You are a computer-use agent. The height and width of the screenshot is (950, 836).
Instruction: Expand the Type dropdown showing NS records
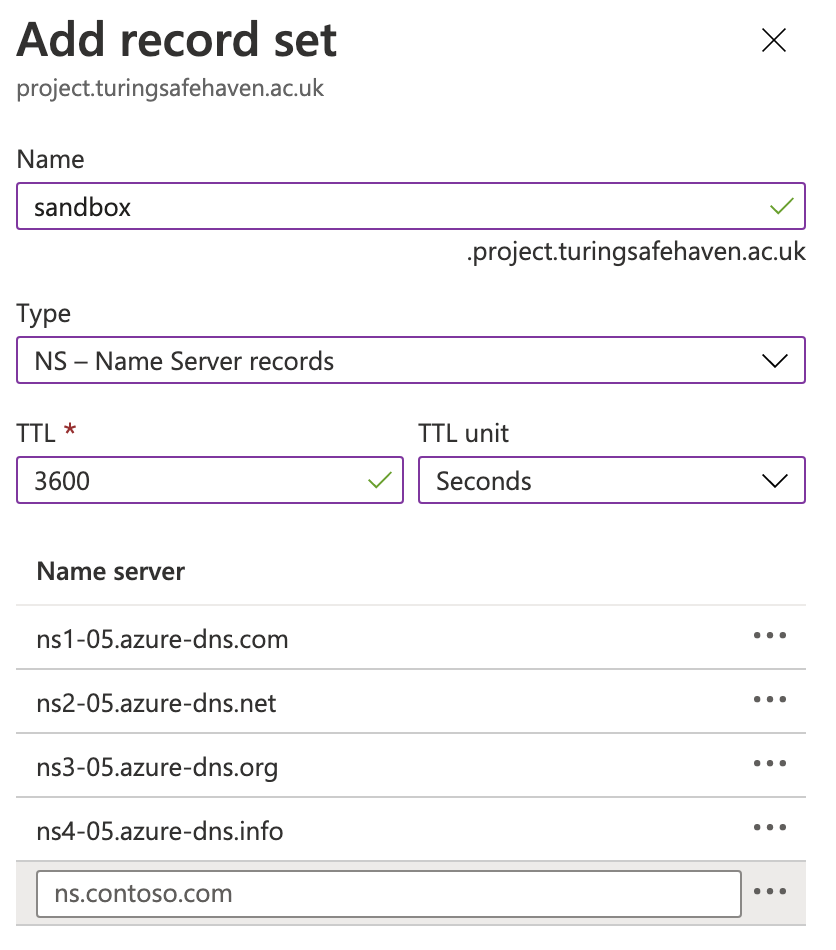tap(411, 360)
